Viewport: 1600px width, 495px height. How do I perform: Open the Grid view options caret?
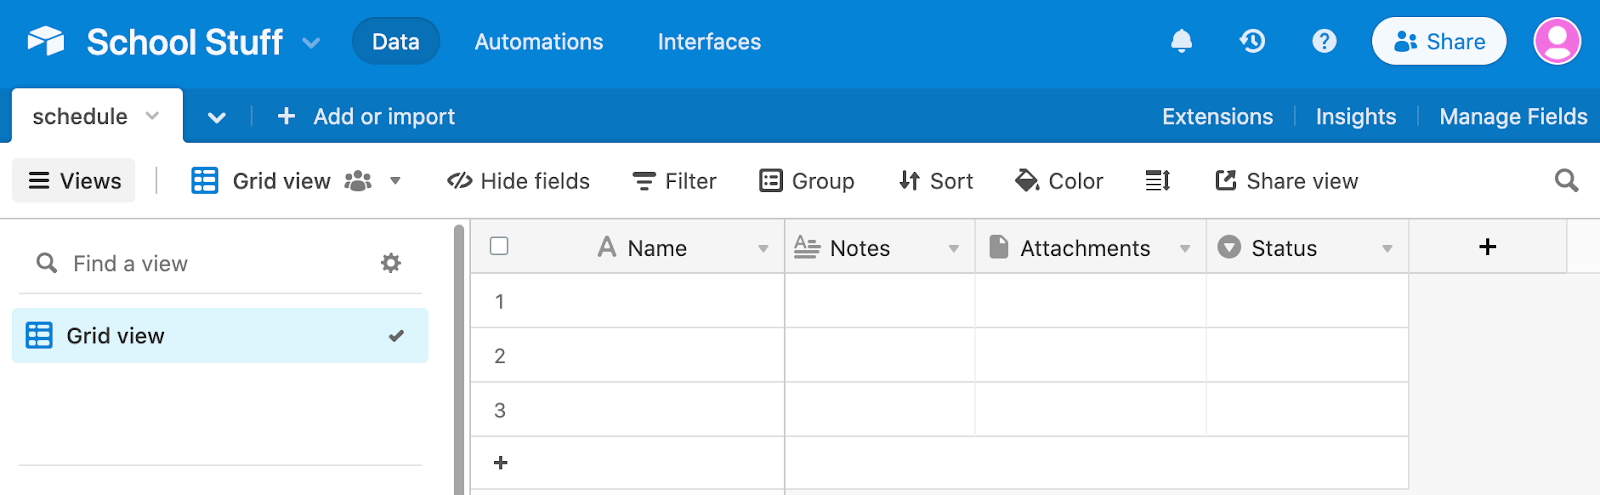(x=395, y=181)
